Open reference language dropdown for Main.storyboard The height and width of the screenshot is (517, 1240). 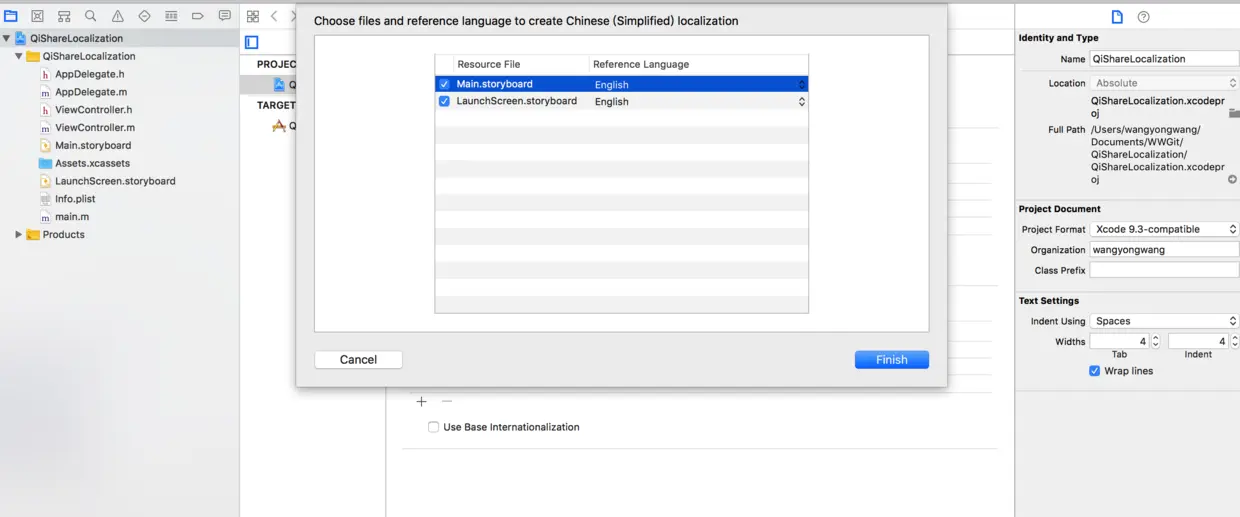point(801,85)
